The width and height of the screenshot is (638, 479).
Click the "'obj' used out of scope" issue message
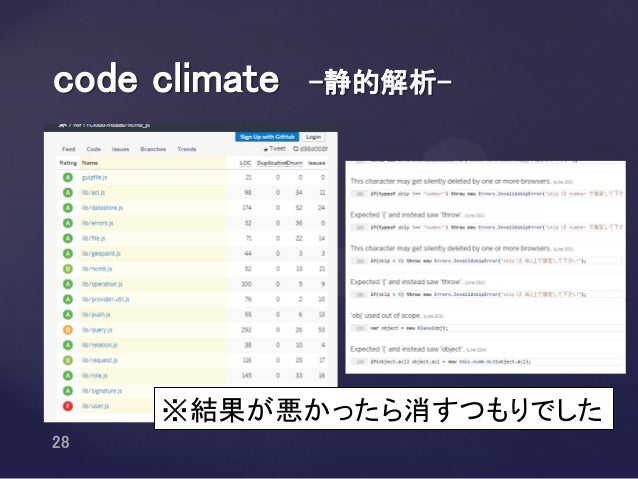pos(386,315)
